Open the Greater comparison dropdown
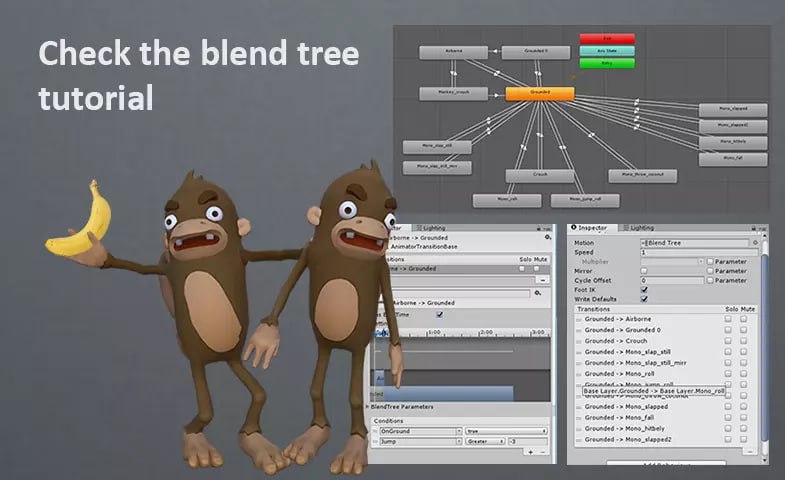 [x=487, y=441]
